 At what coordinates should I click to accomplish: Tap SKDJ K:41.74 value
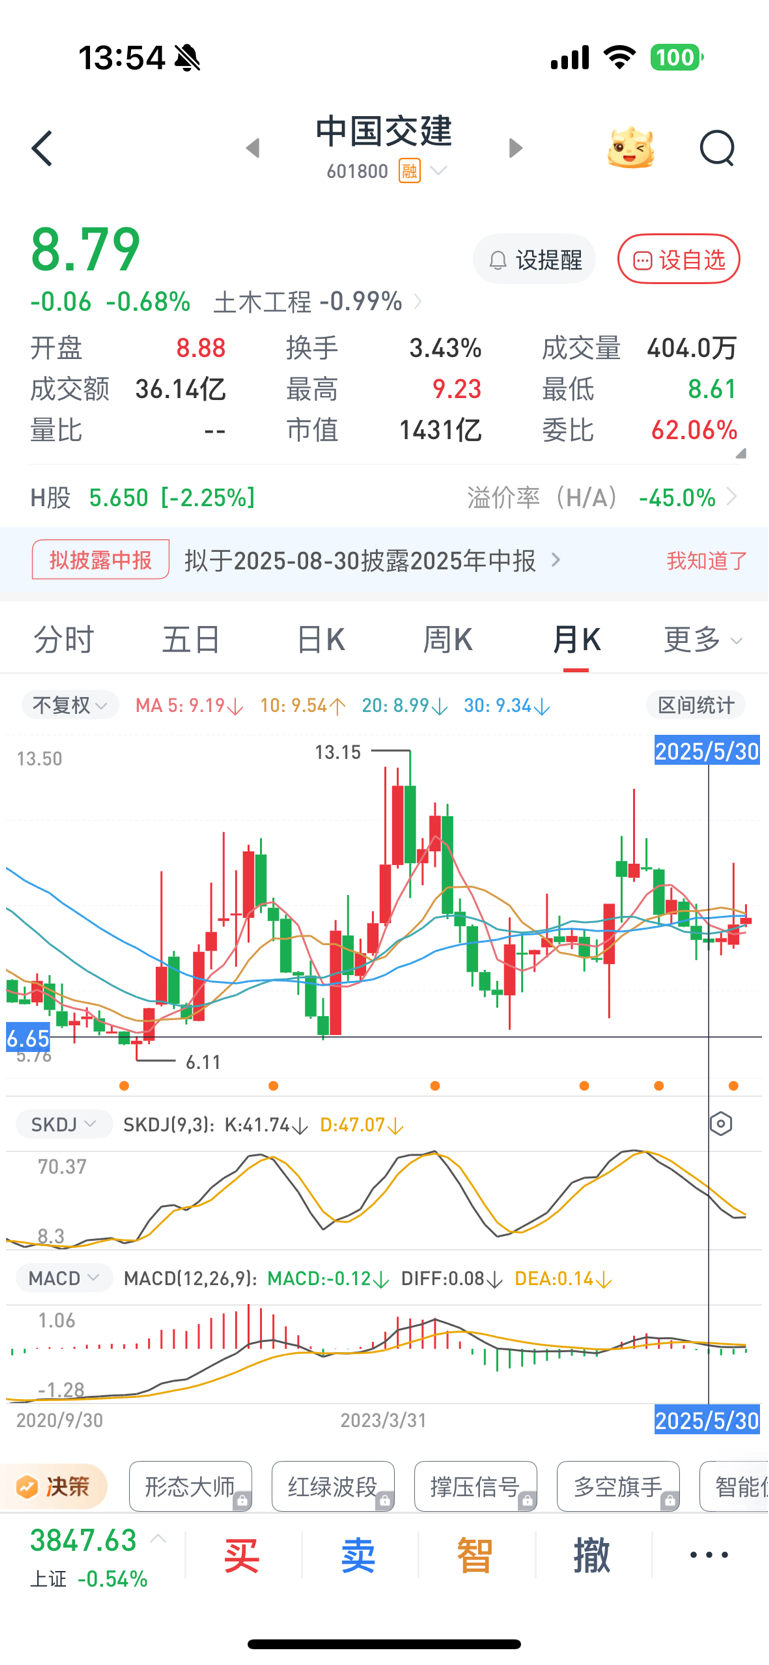(x=266, y=1125)
